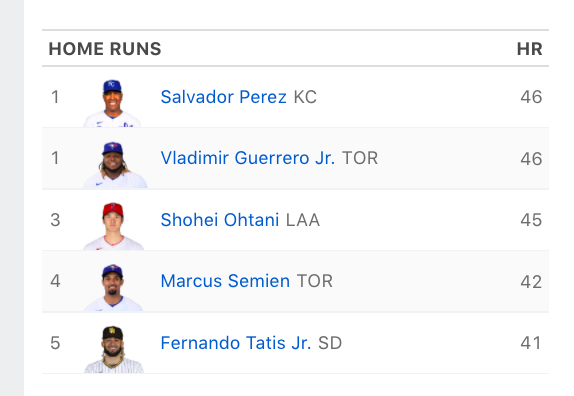574x396 pixels.
Task: Click Salvador Perez headshot photo
Action: pos(112,103)
